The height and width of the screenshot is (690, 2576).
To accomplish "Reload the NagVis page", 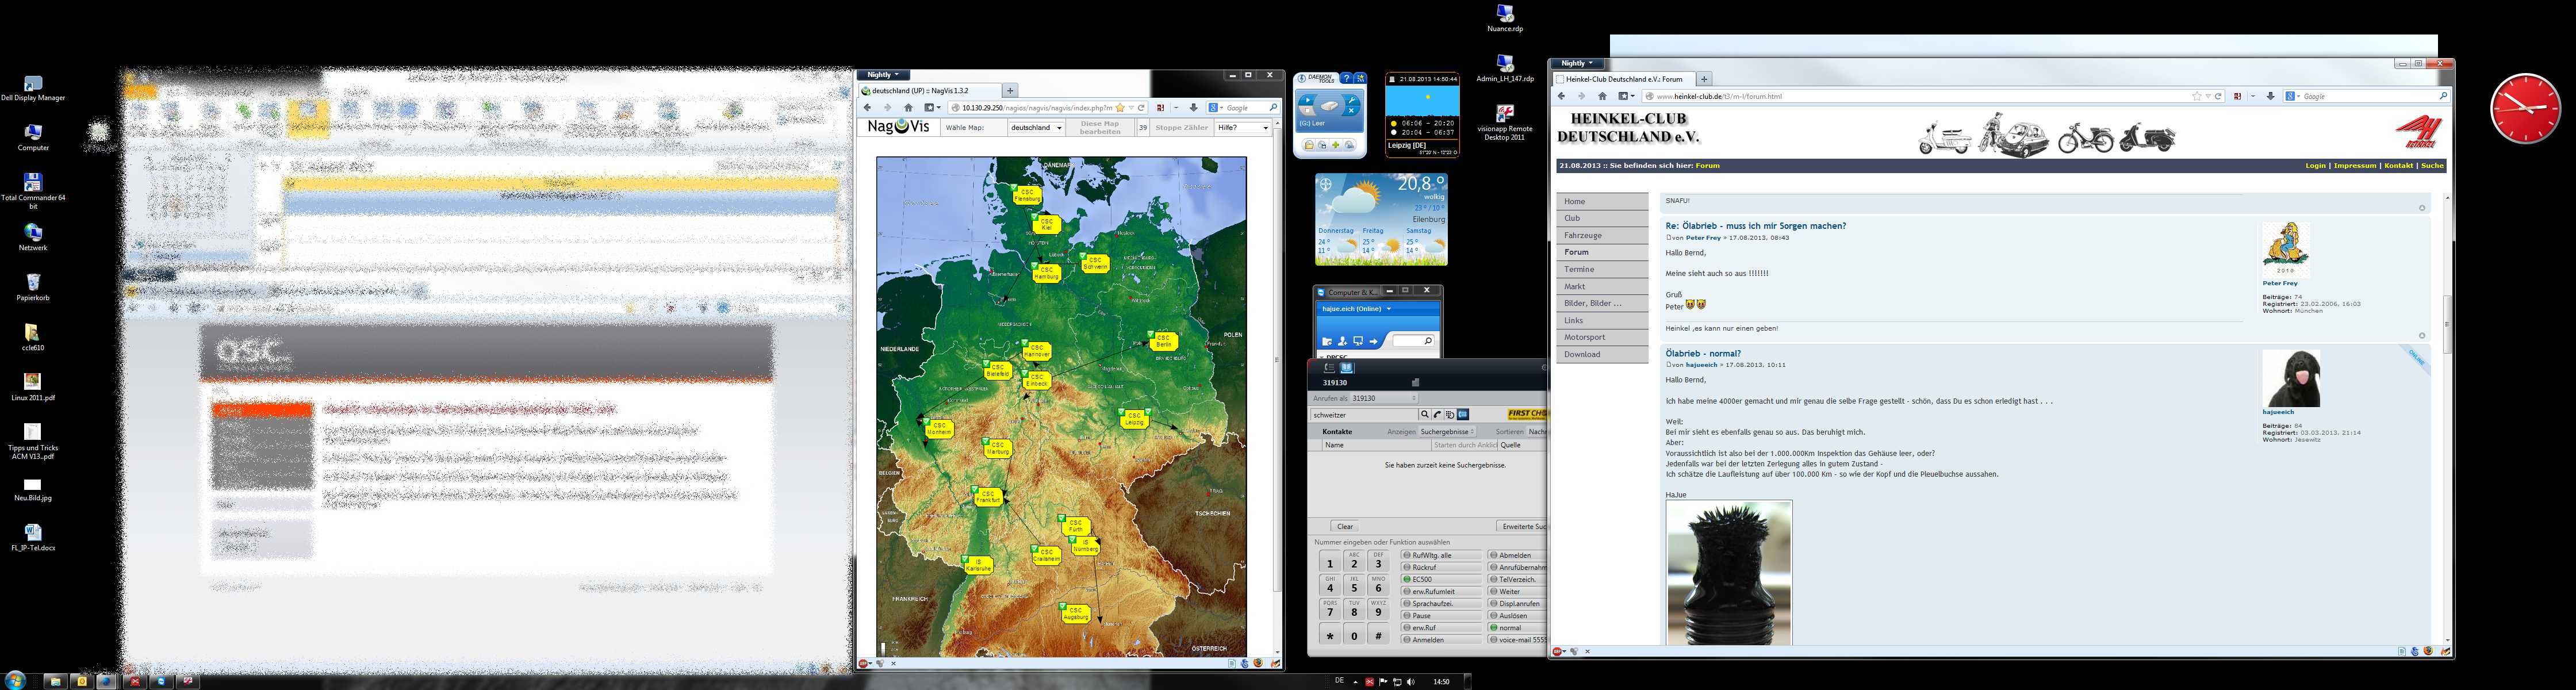I will (1141, 108).
